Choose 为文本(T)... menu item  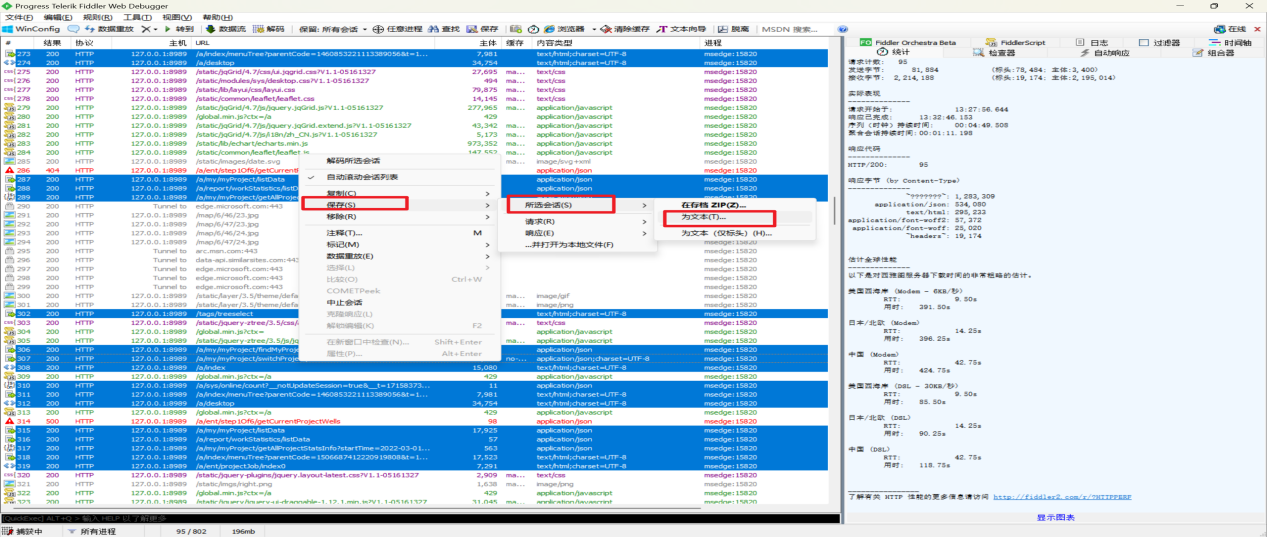pos(736,217)
